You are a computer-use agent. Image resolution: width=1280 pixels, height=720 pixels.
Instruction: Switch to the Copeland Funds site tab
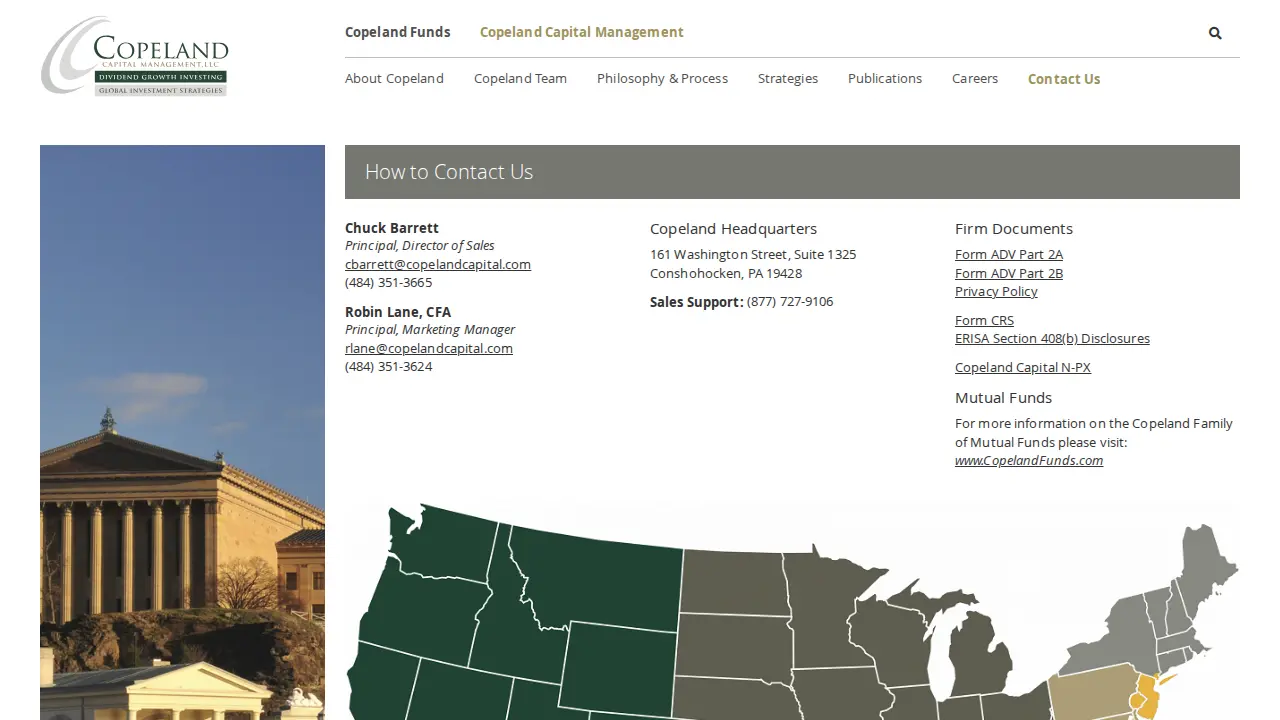398,32
